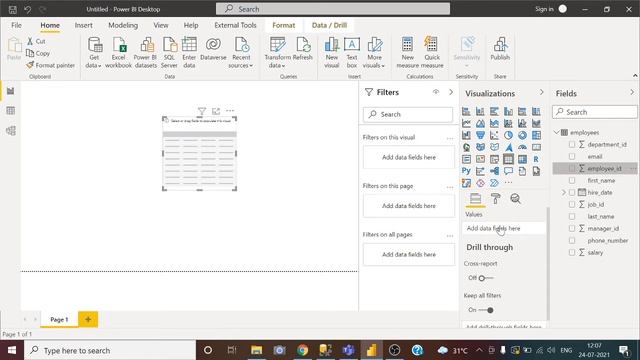This screenshot has width=640, height=360.
Task: Switch to the Insert ribbon tab
Action: point(84,25)
